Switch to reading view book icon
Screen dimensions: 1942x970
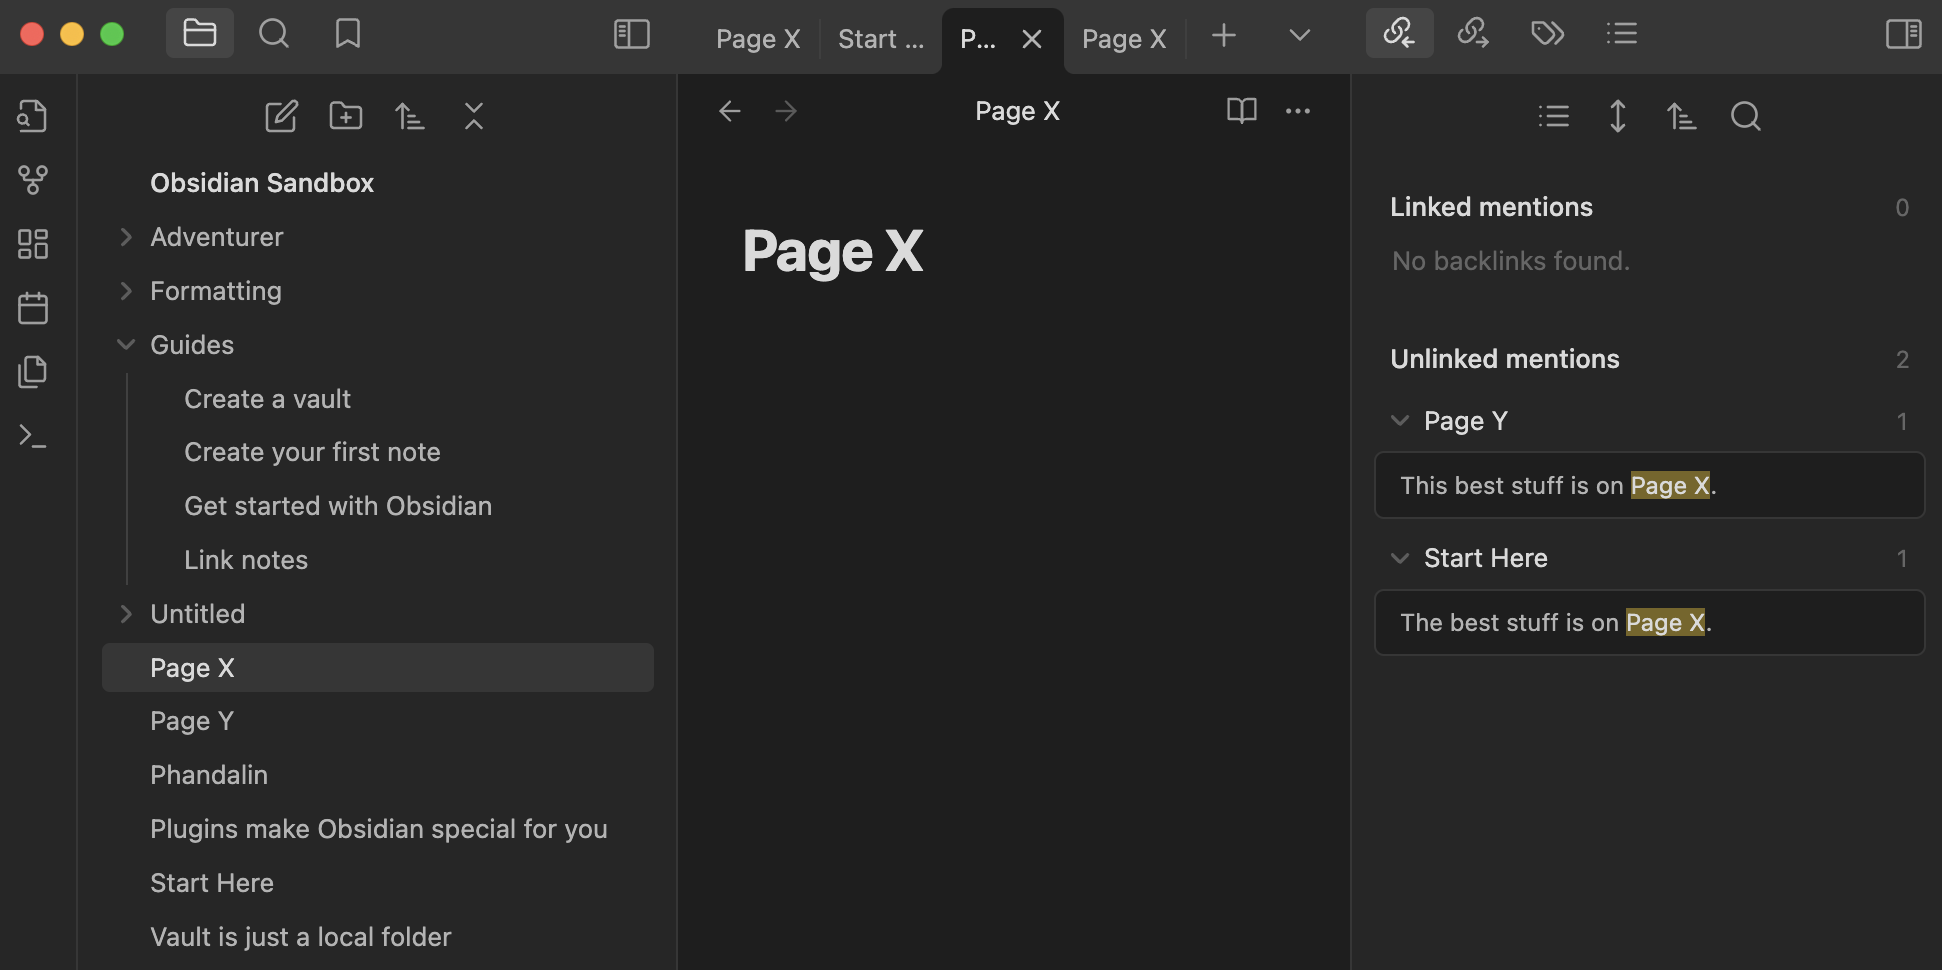pyautogui.click(x=1242, y=111)
